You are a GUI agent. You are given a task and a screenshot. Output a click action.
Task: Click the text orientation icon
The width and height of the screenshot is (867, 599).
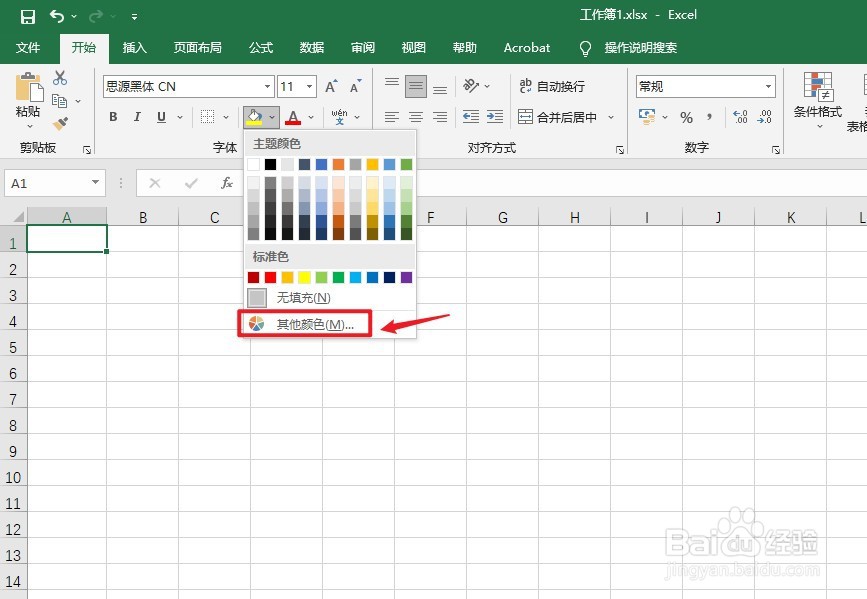click(x=471, y=85)
